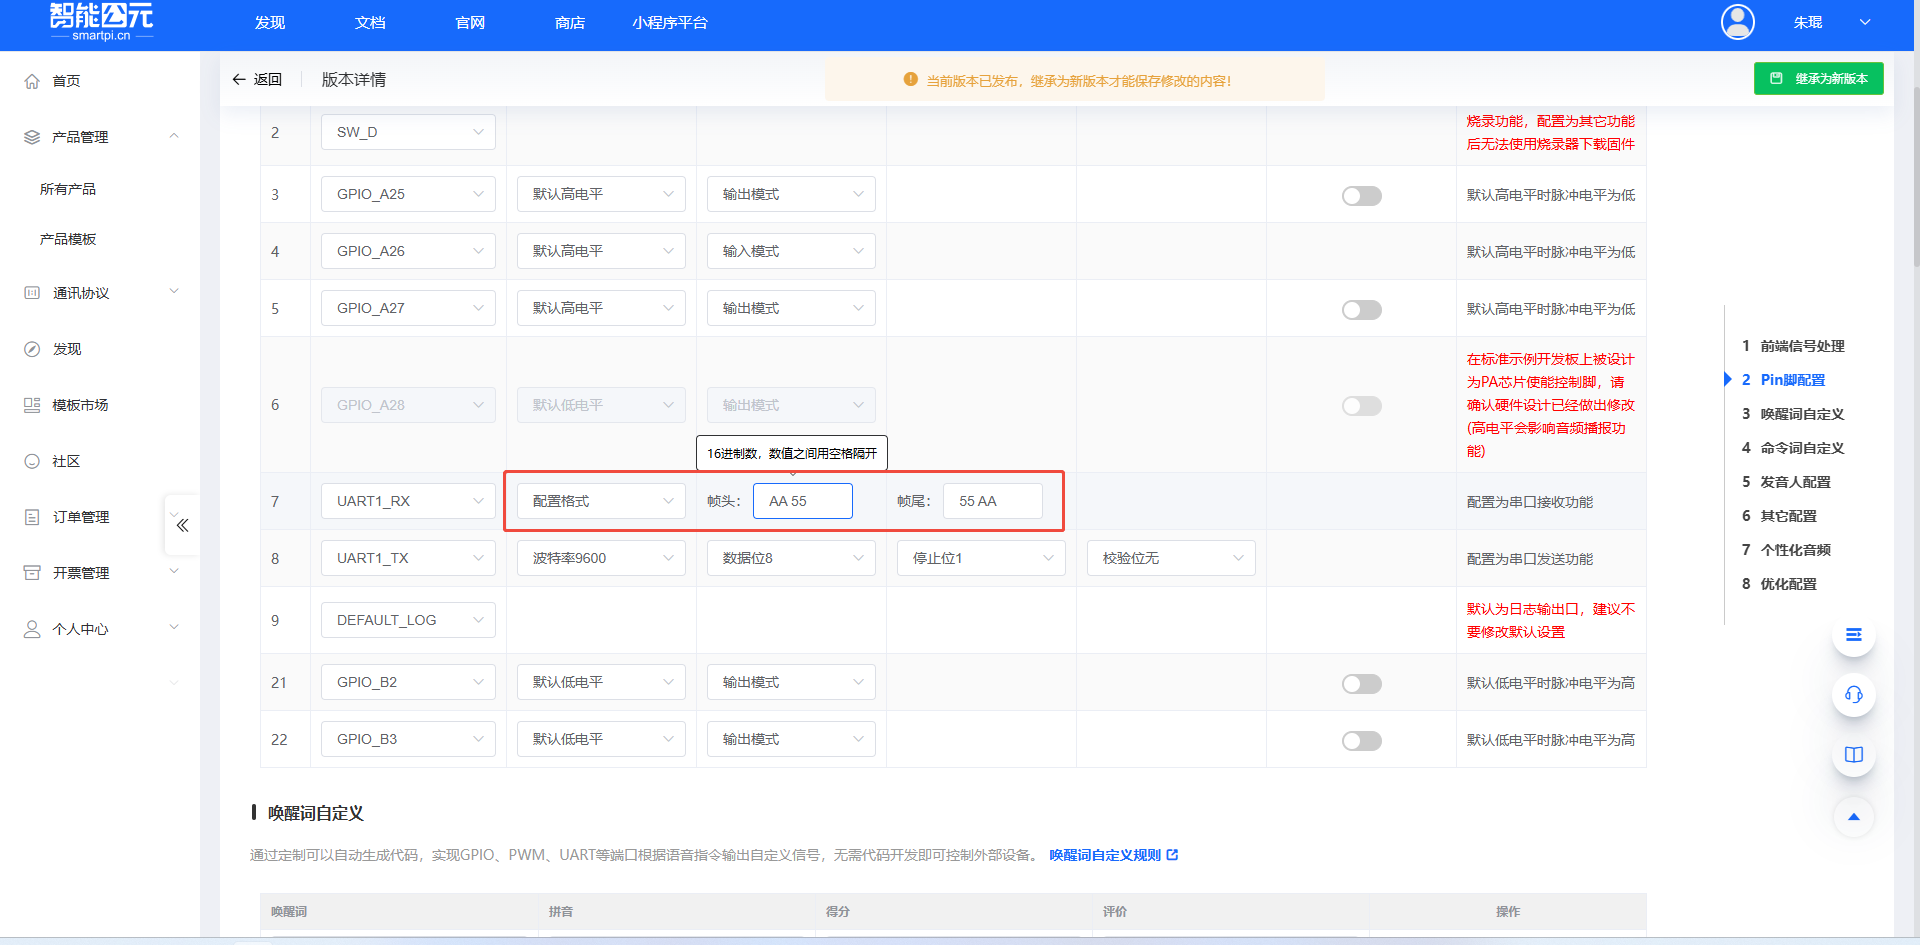This screenshot has height=945, width=1920.
Task: Open the back-to-top arrow icon
Action: click(x=1854, y=817)
